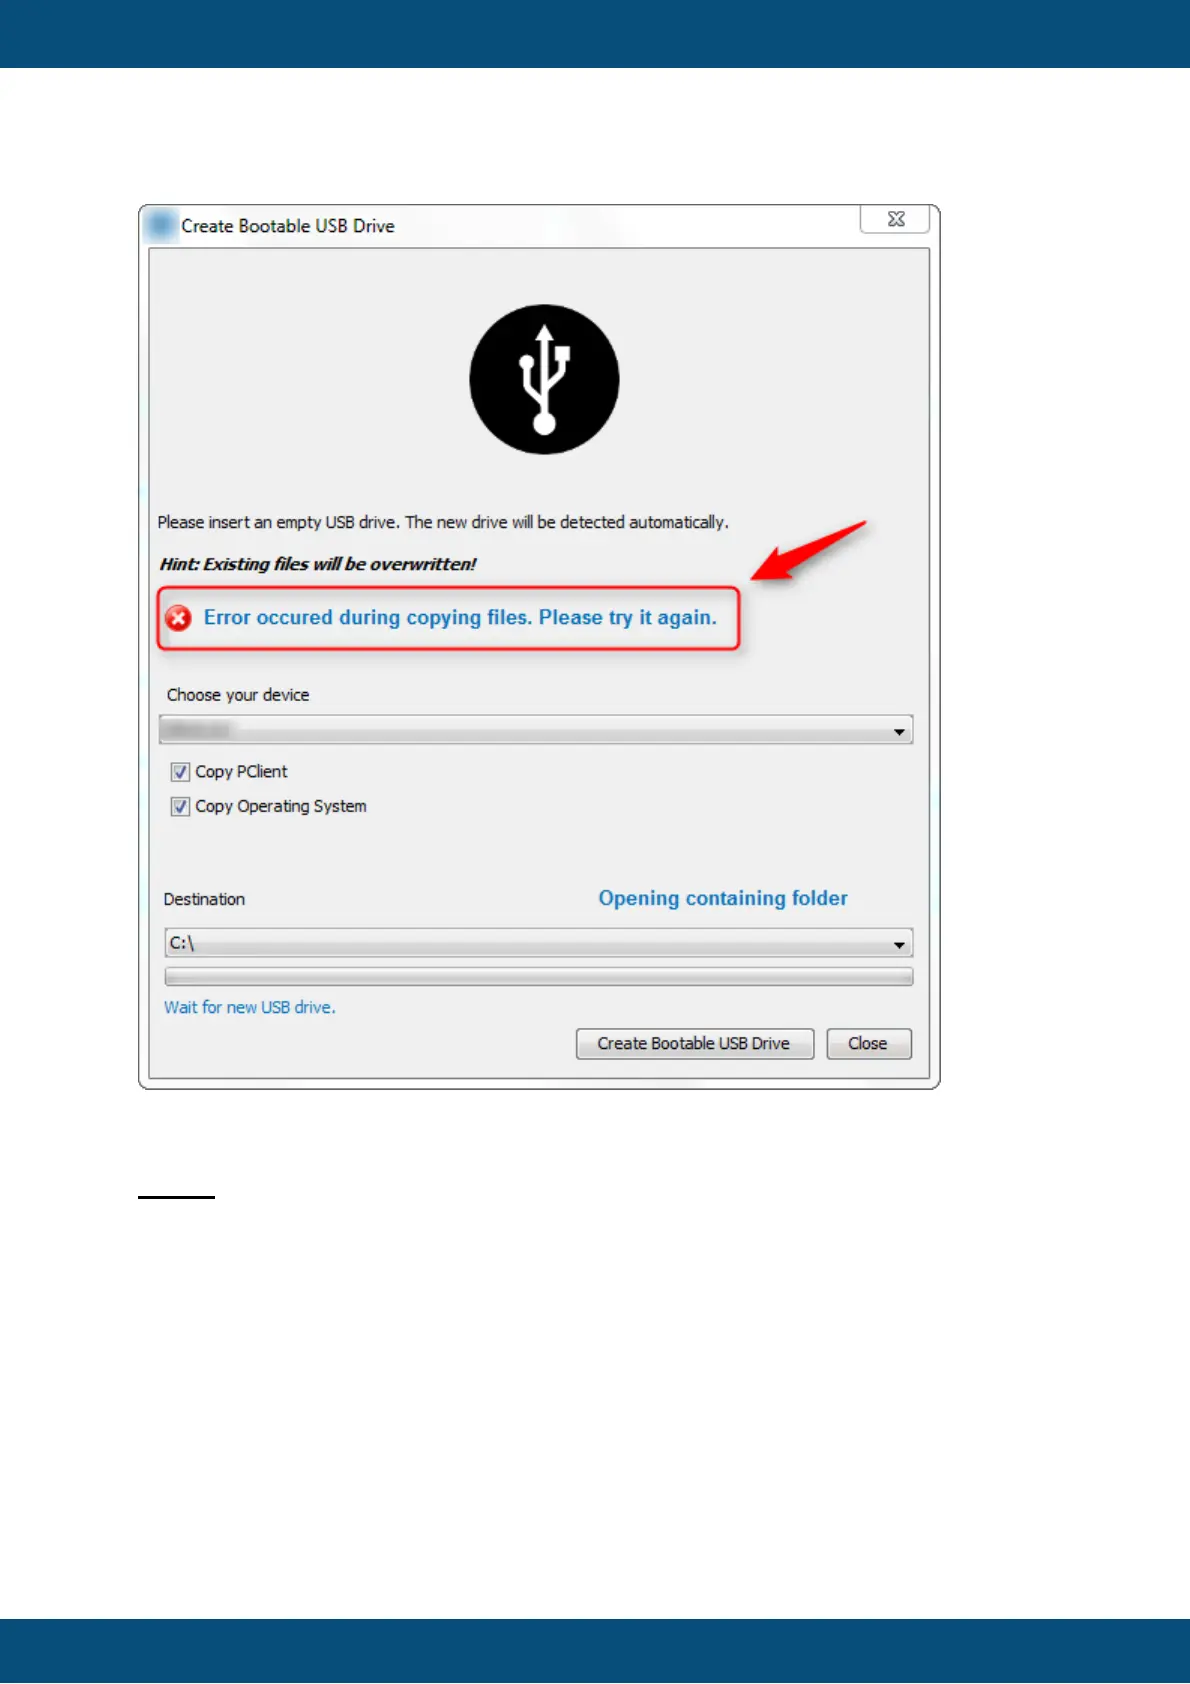Screen dimensions: 1190x1684
Task: Click the dialog title bar app icon
Action: (x=160, y=226)
